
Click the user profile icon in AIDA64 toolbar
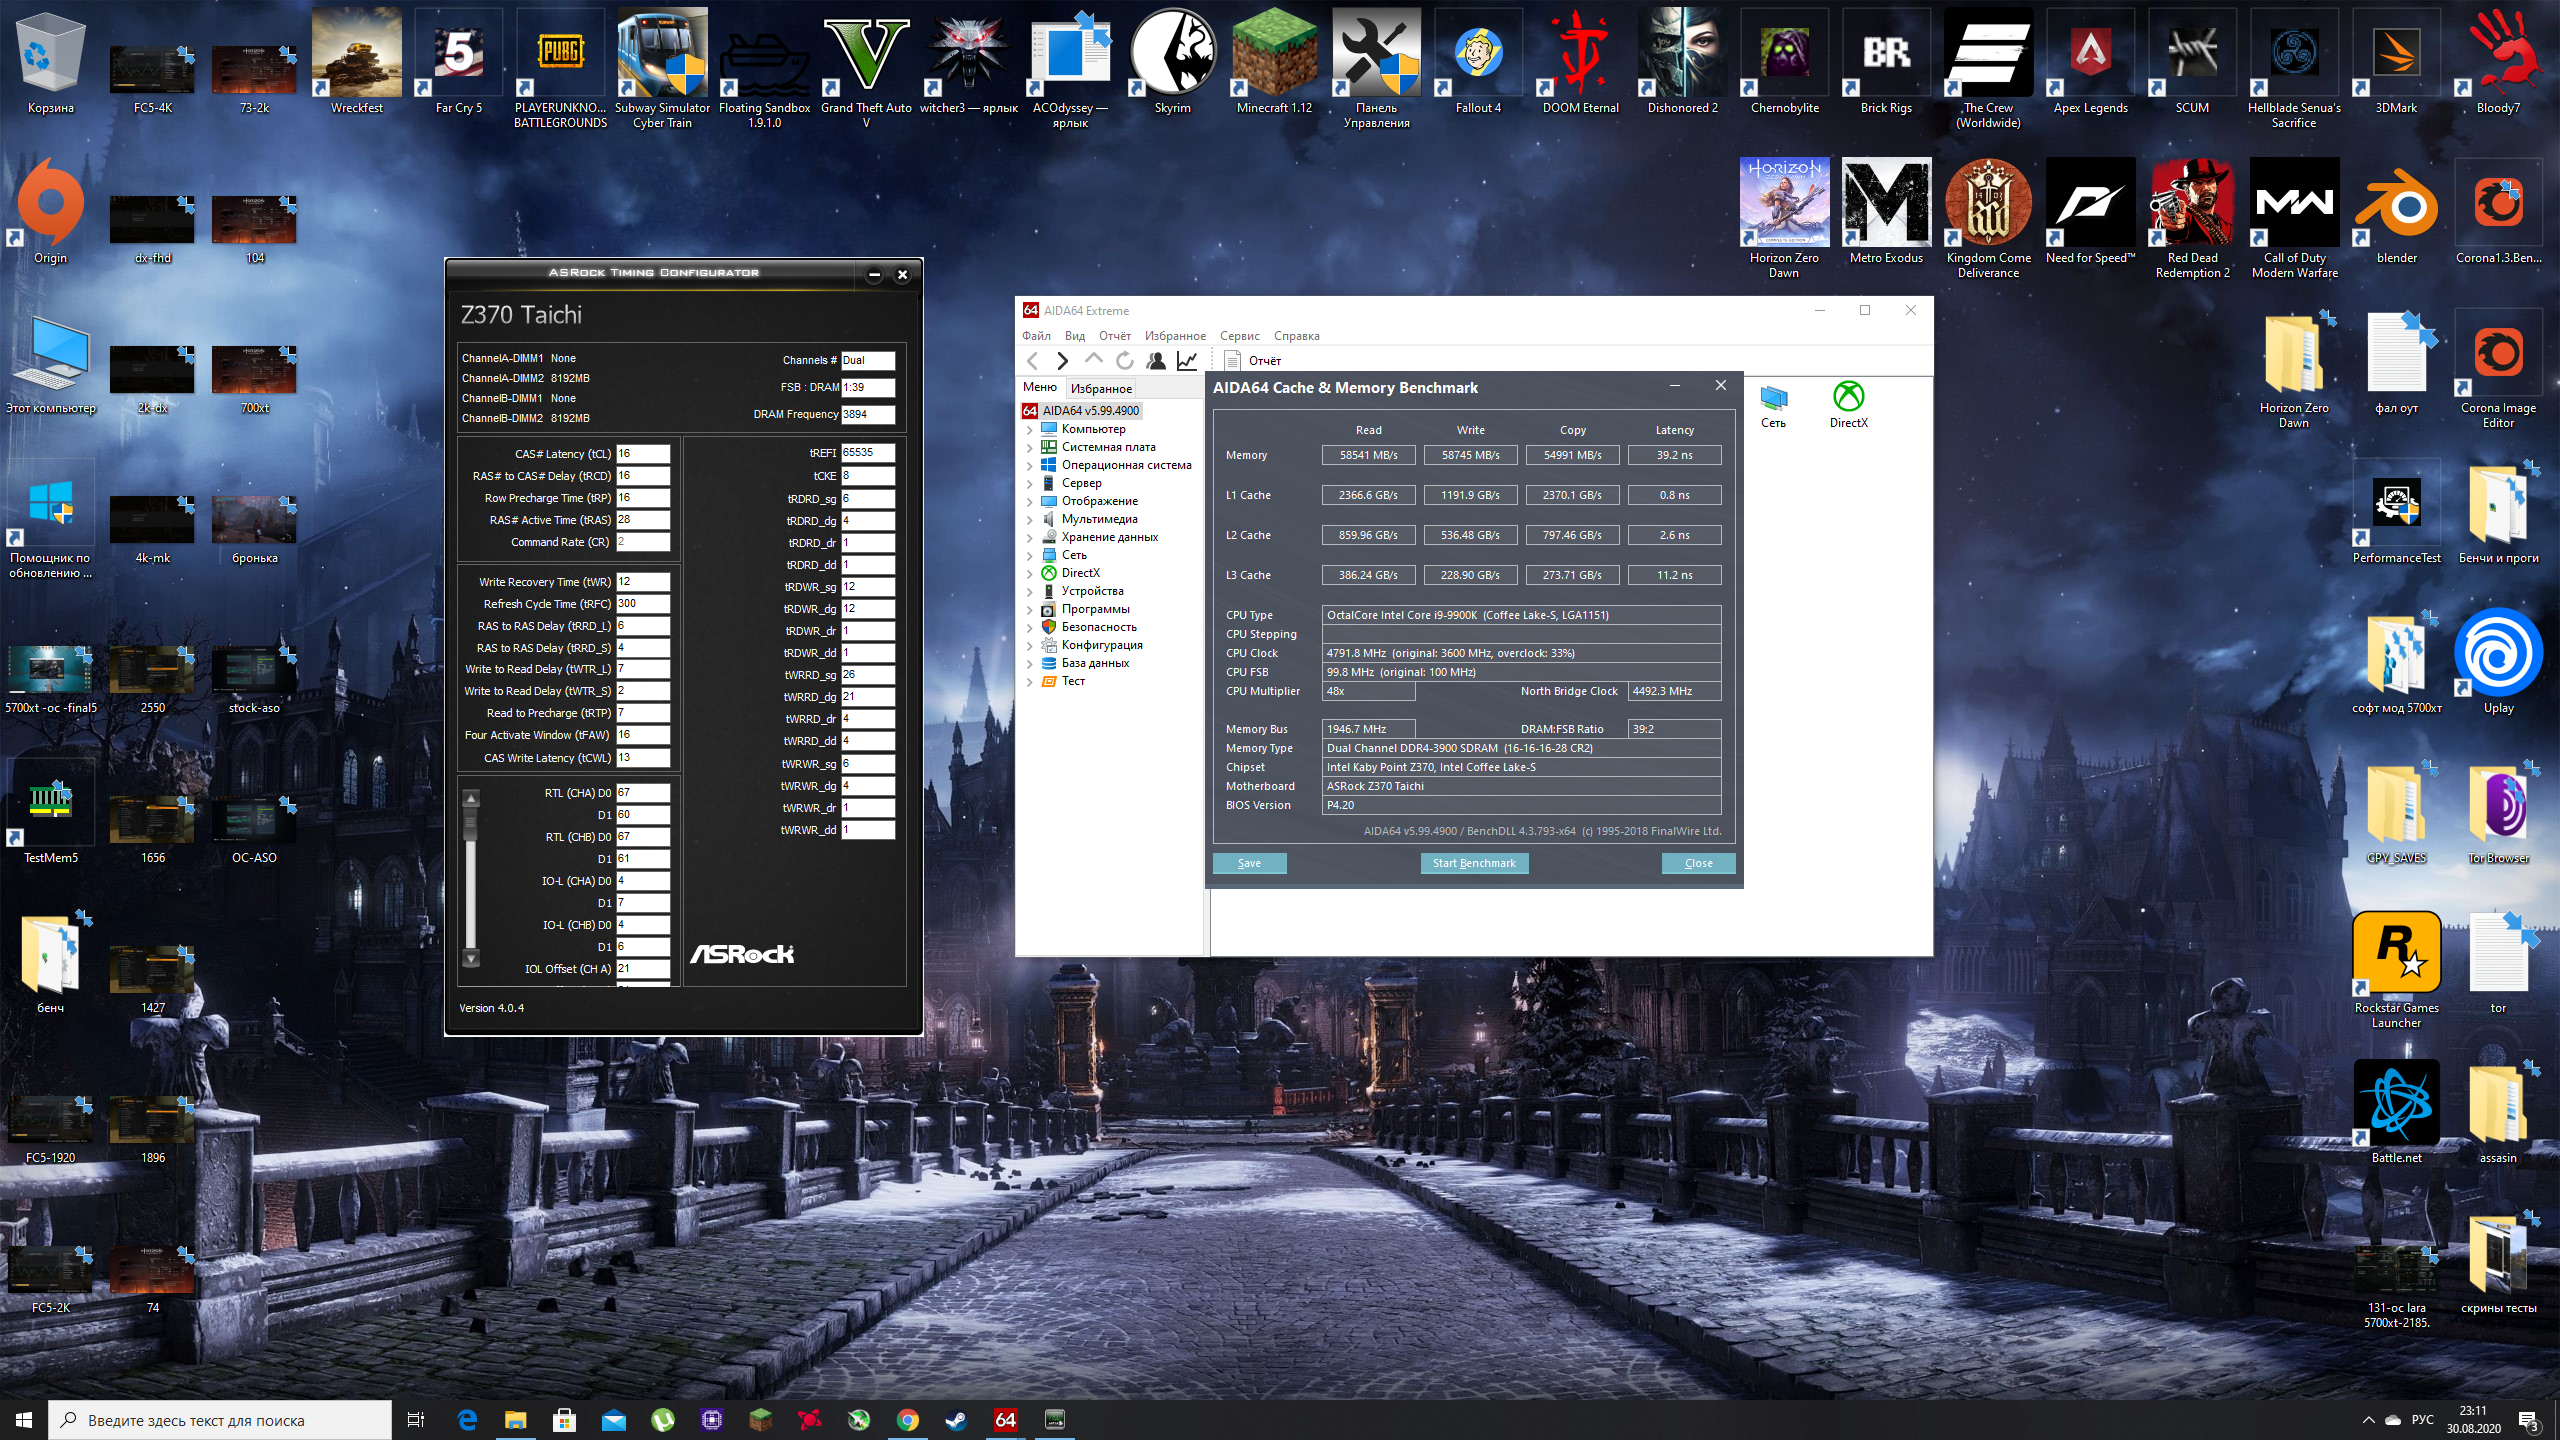(x=1156, y=361)
